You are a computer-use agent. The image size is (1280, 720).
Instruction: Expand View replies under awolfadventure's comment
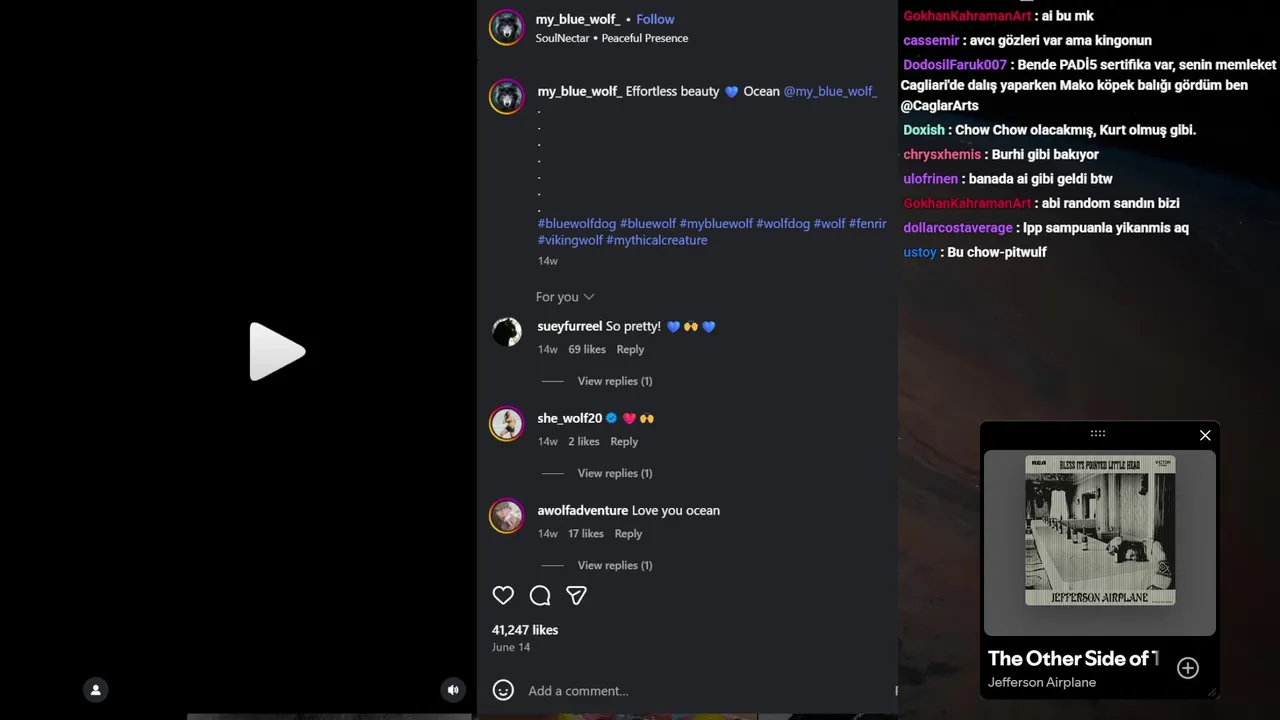(614, 565)
